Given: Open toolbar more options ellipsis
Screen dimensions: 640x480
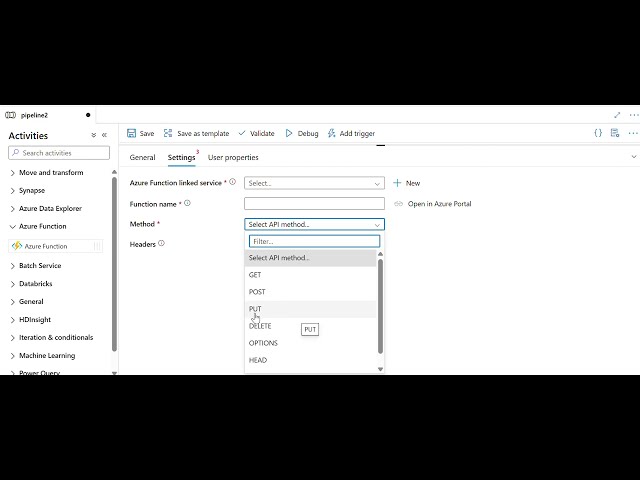Looking at the screenshot, I should [x=633, y=133].
